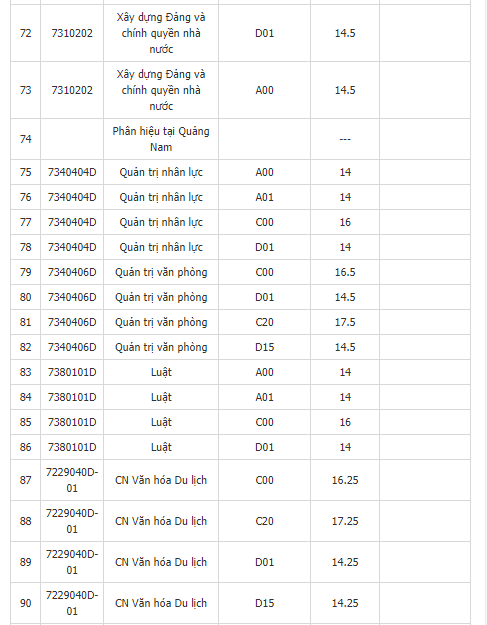Click major code 7310202 in row 72

(x=72, y=33)
